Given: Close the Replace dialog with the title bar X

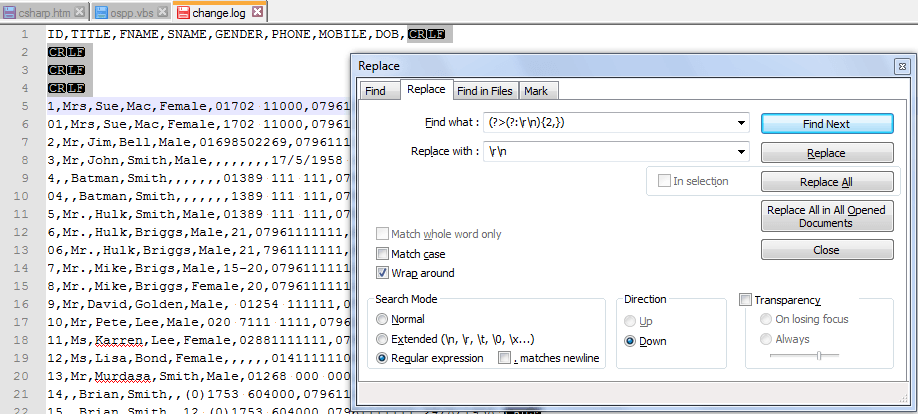Looking at the screenshot, I should pos(901,66).
